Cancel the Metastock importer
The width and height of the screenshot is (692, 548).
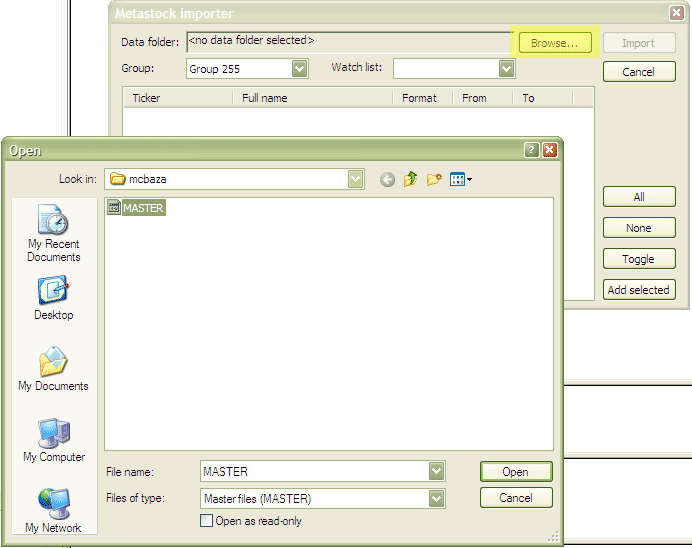click(639, 71)
